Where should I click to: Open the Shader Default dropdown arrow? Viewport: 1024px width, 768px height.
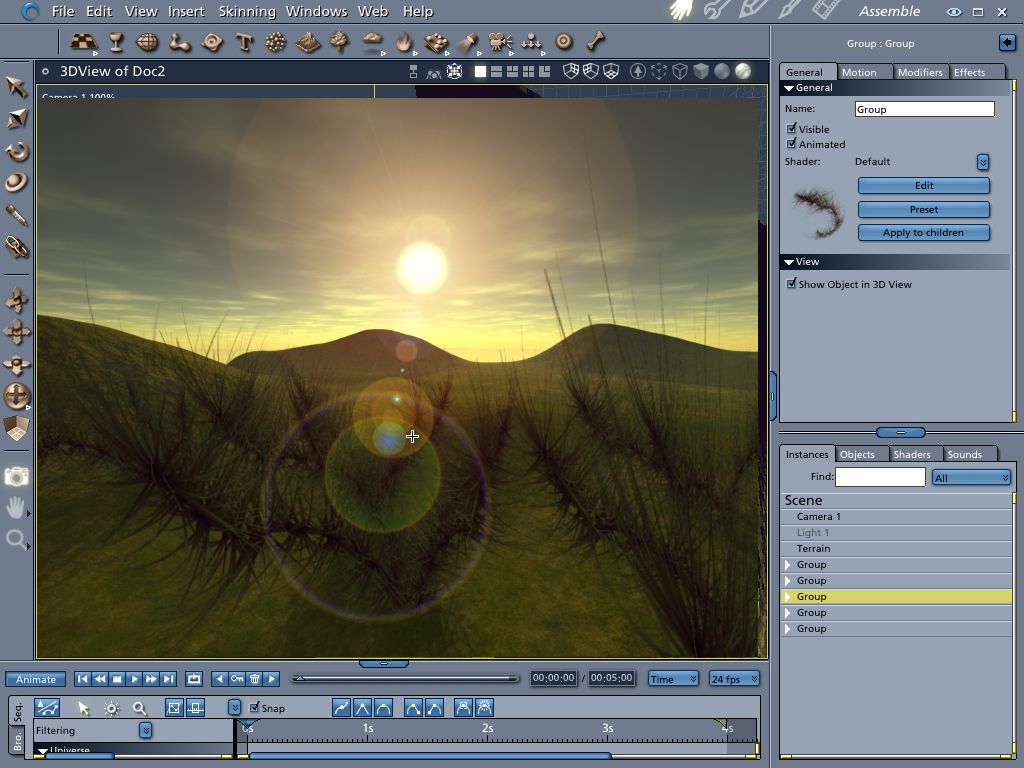click(982, 162)
